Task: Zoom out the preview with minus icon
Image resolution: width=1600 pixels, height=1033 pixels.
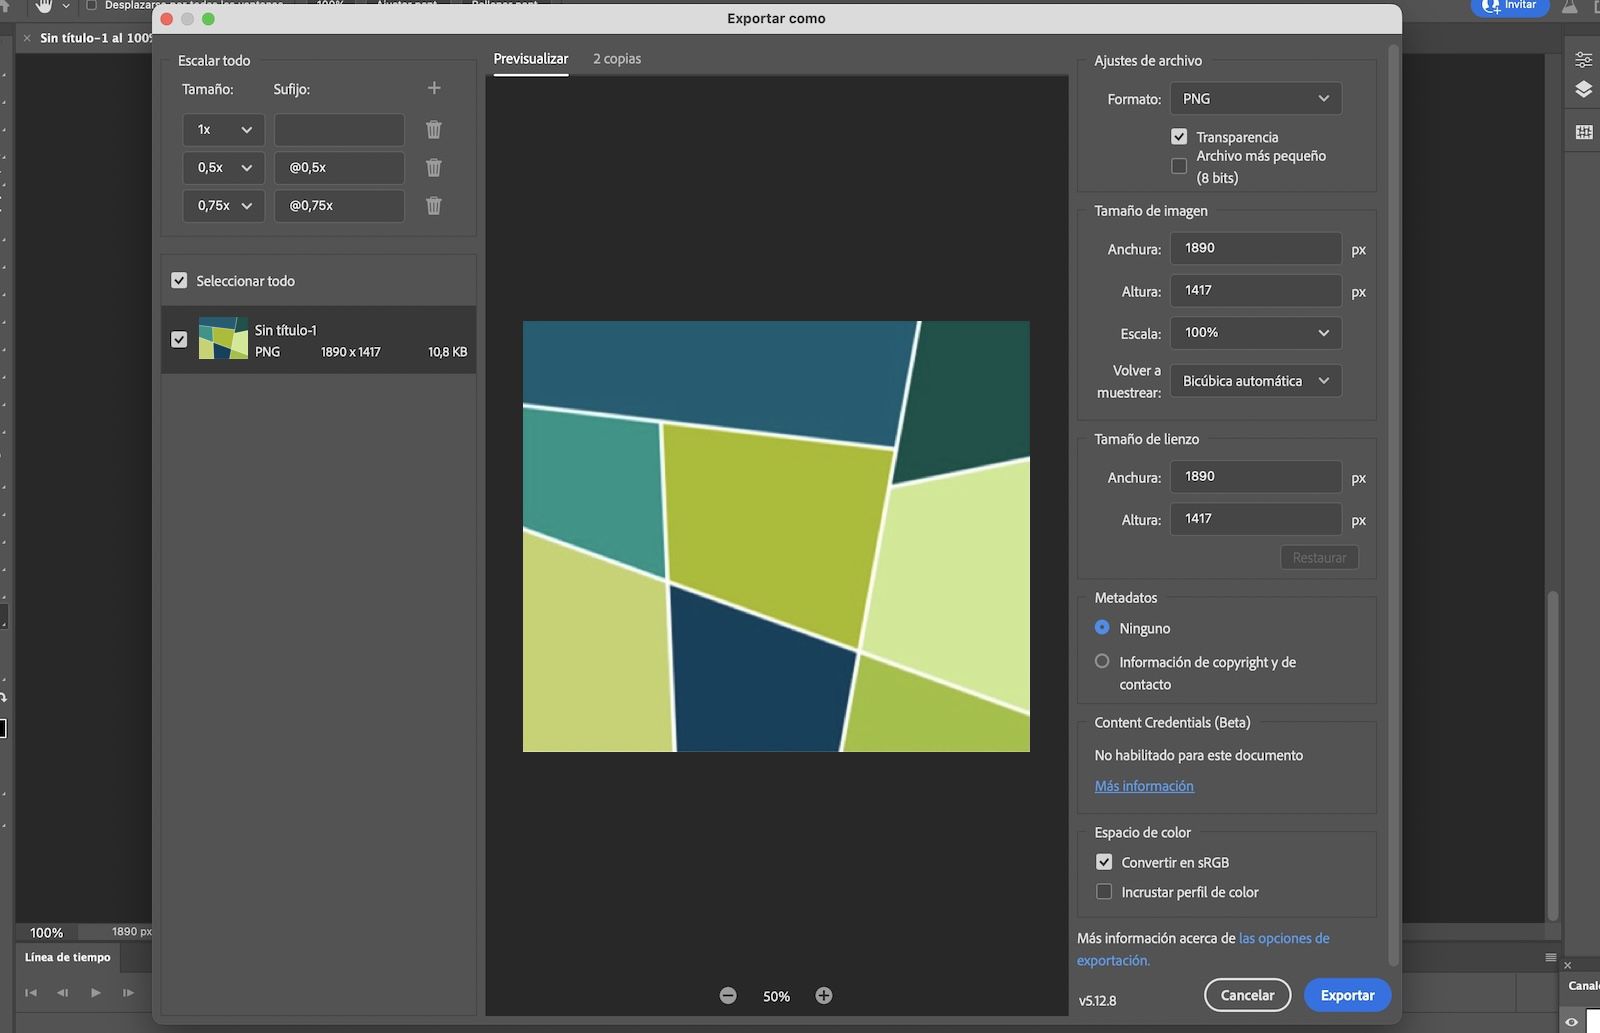Action: pyautogui.click(x=728, y=995)
